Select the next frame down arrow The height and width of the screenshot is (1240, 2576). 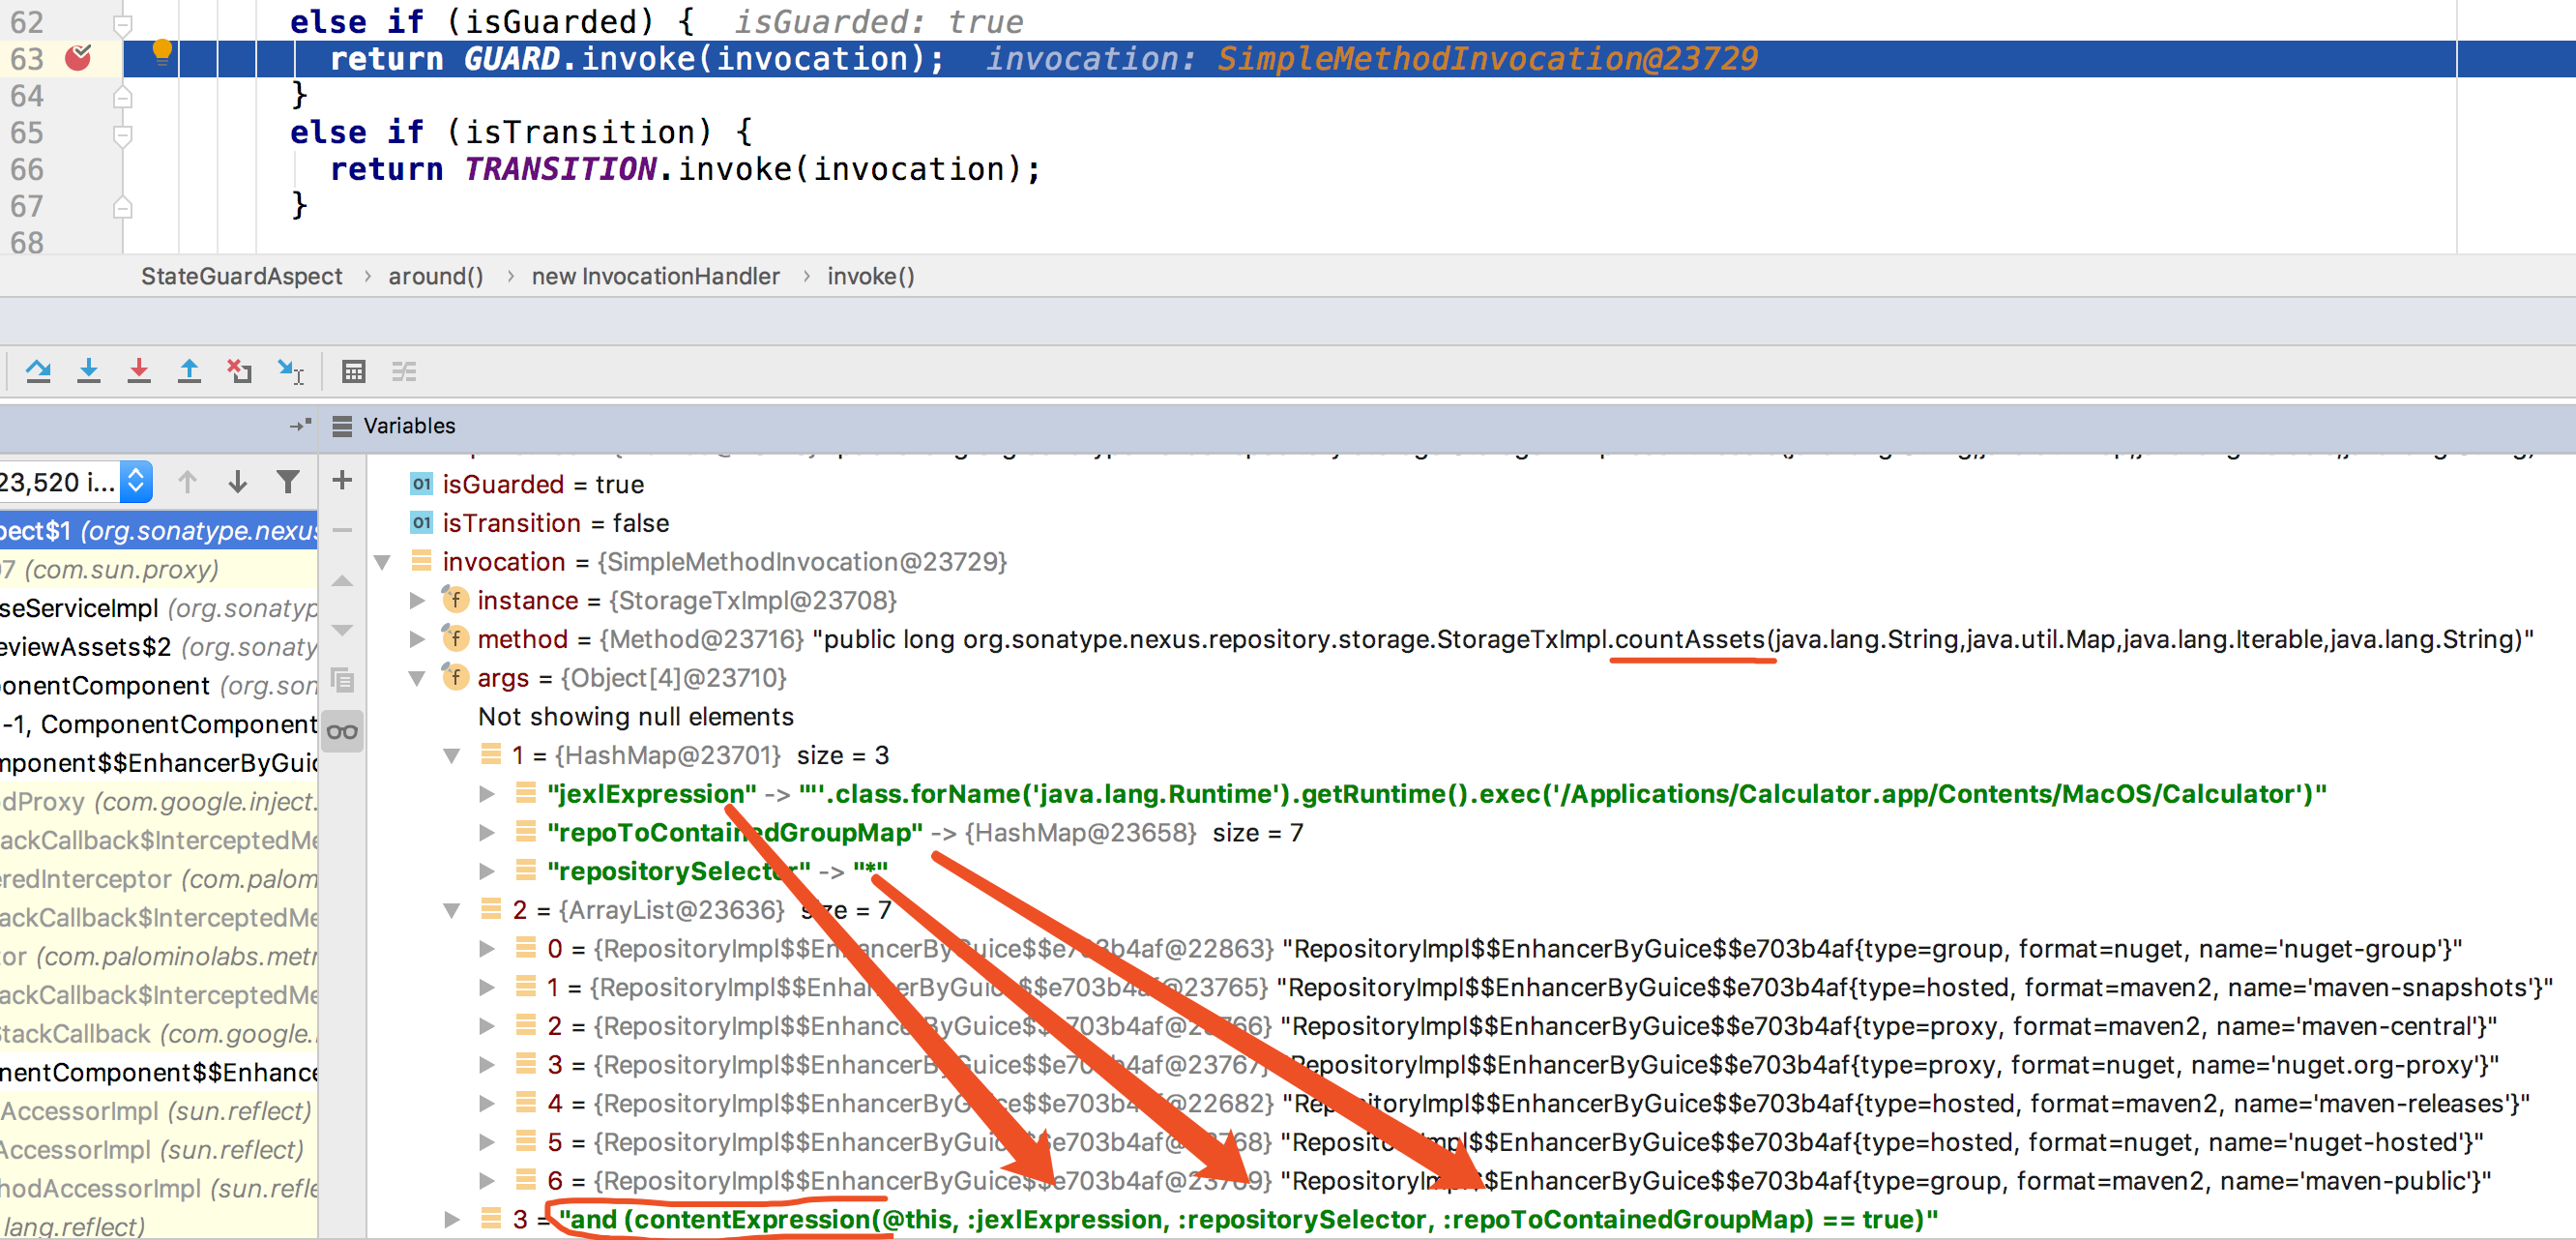click(237, 482)
